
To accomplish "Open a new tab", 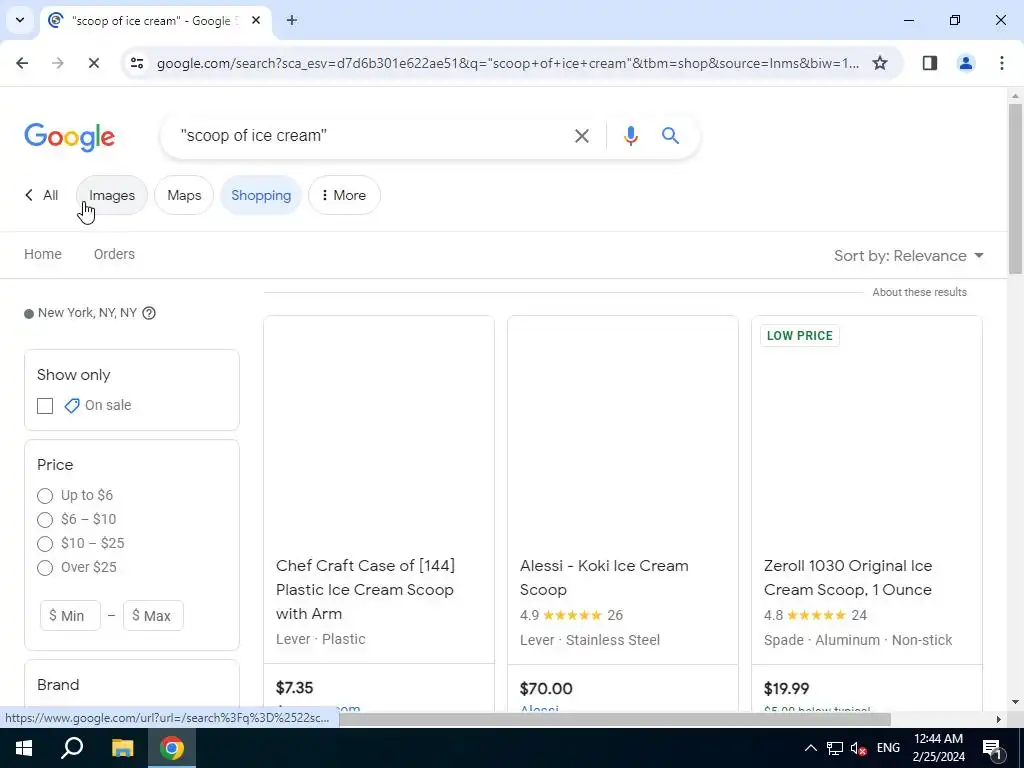I will [x=292, y=20].
